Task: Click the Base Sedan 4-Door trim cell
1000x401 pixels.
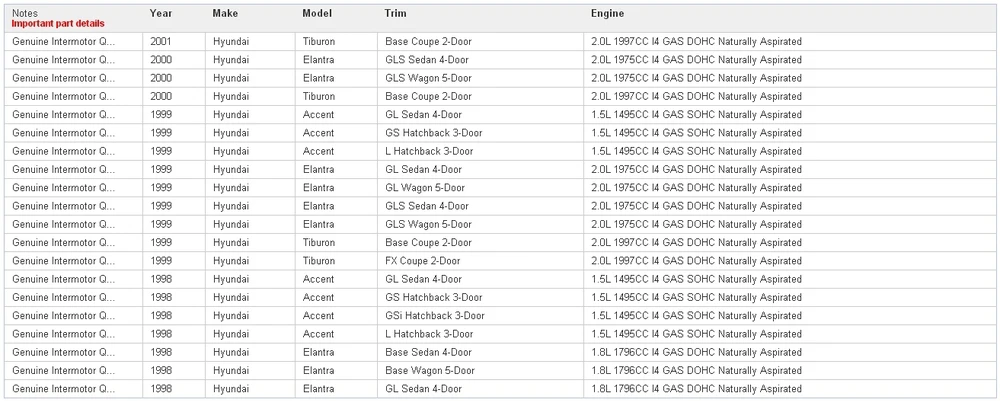Action: coord(480,352)
